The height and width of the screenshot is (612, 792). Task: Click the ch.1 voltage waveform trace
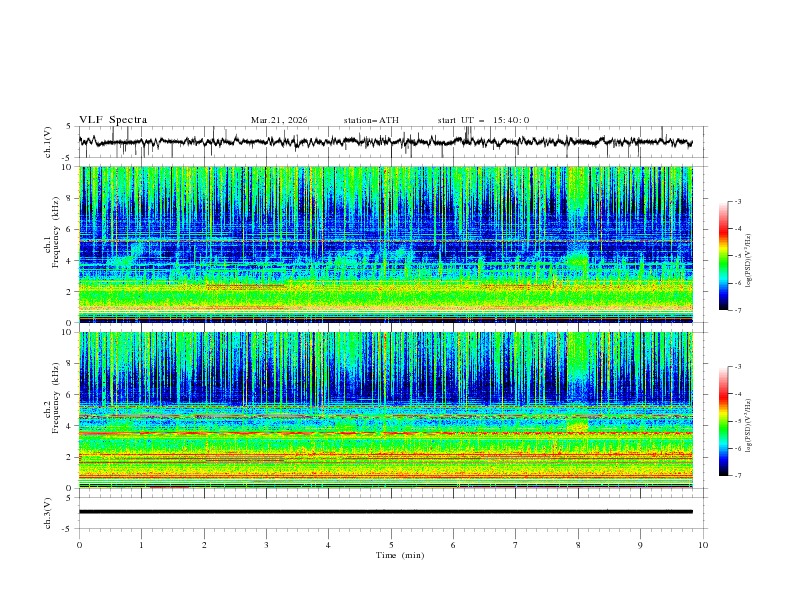click(x=385, y=142)
